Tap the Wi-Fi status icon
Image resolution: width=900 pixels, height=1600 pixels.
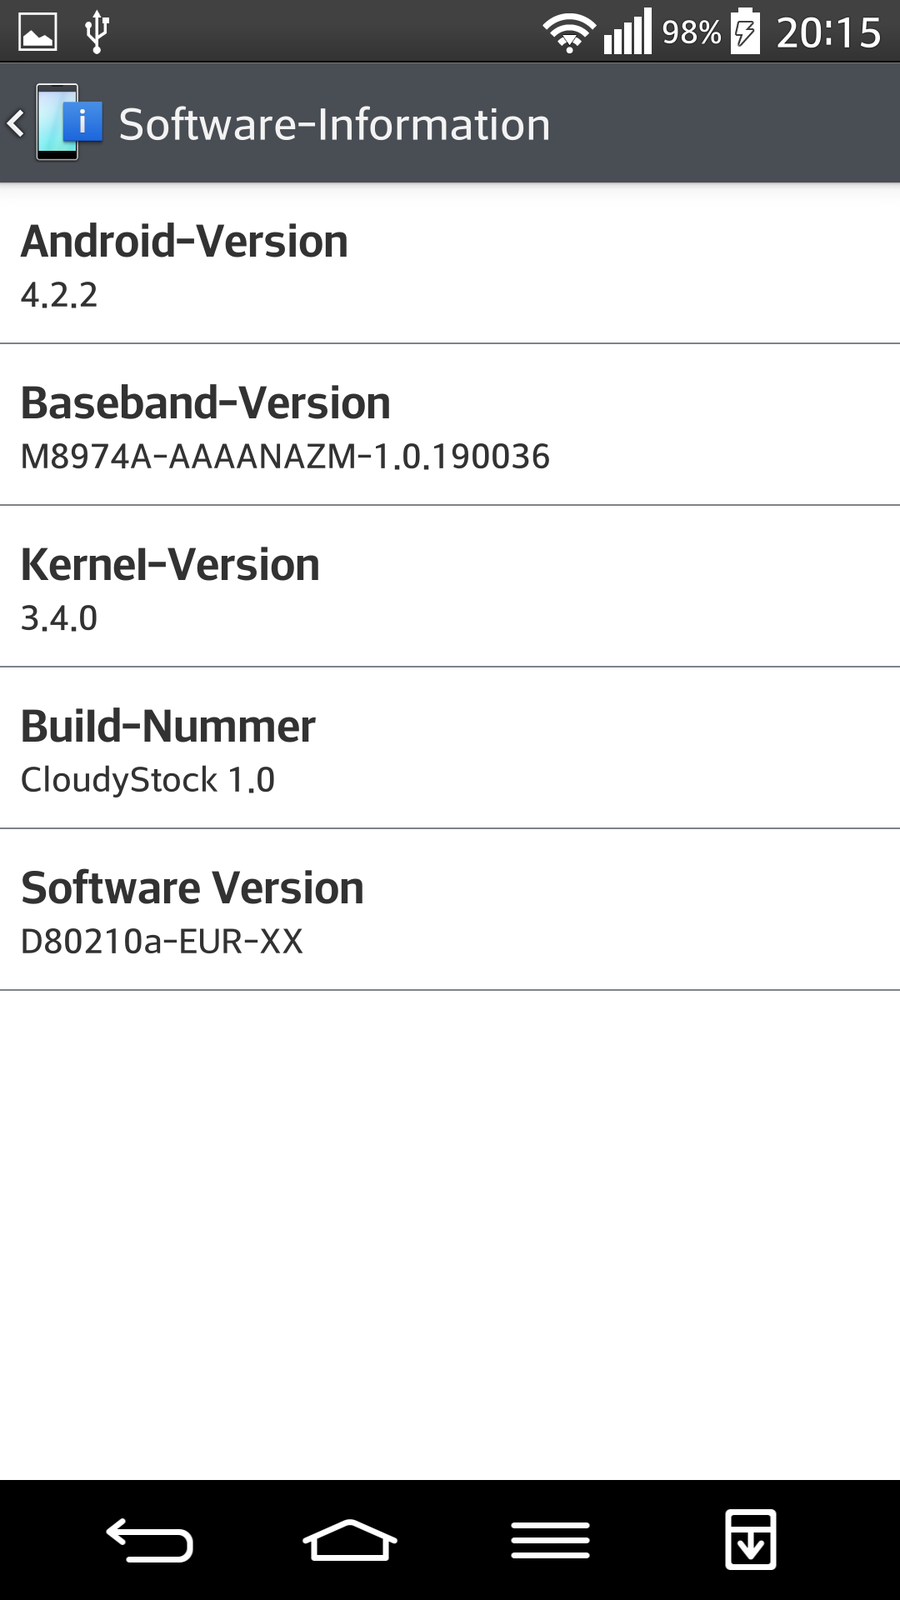[569, 33]
